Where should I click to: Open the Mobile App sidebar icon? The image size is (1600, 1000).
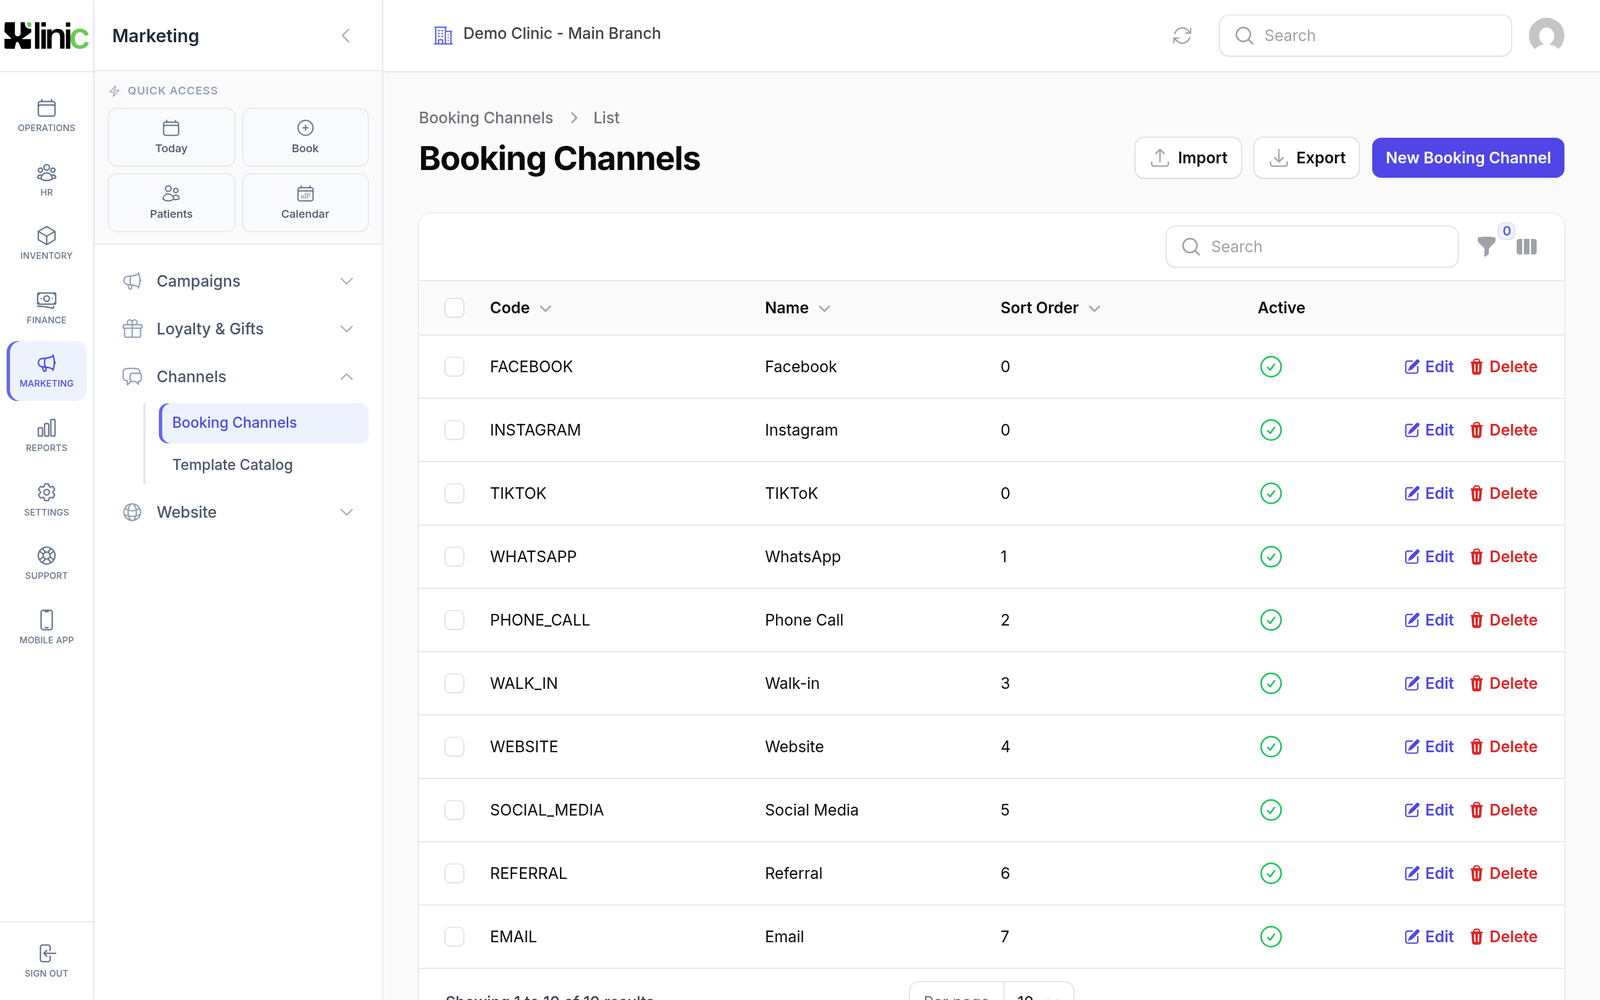pyautogui.click(x=46, y=627)
